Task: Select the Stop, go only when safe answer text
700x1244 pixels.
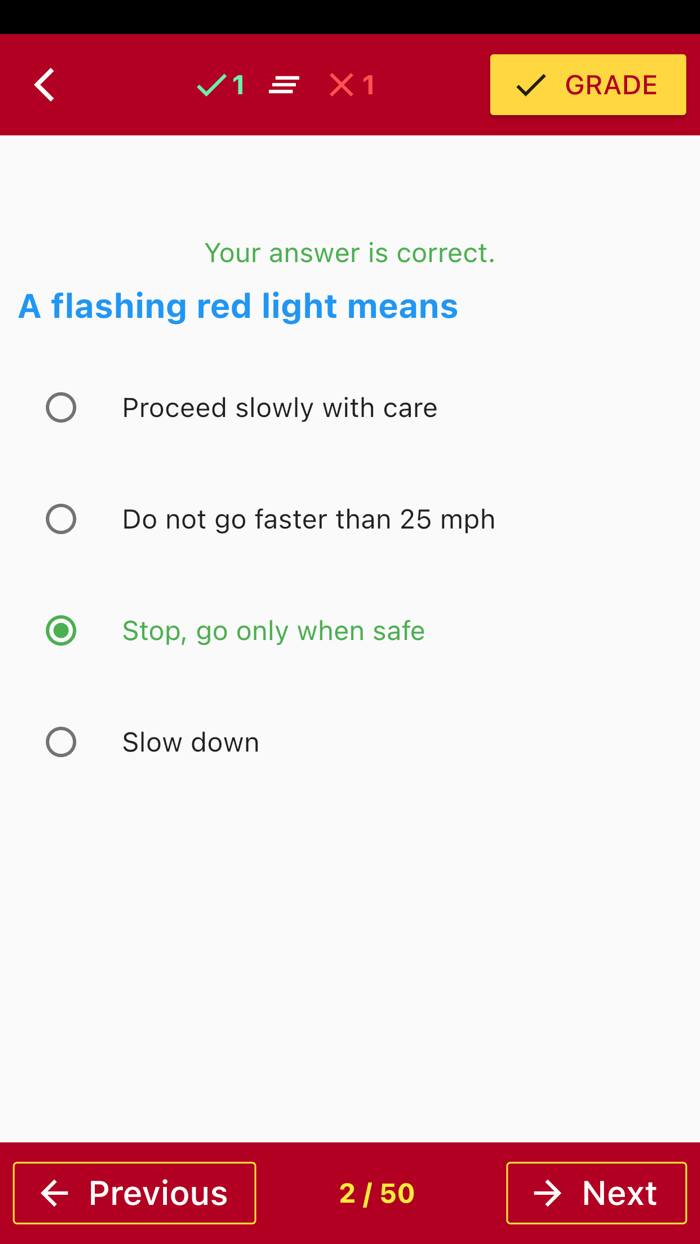Action: tap(273, 631)
